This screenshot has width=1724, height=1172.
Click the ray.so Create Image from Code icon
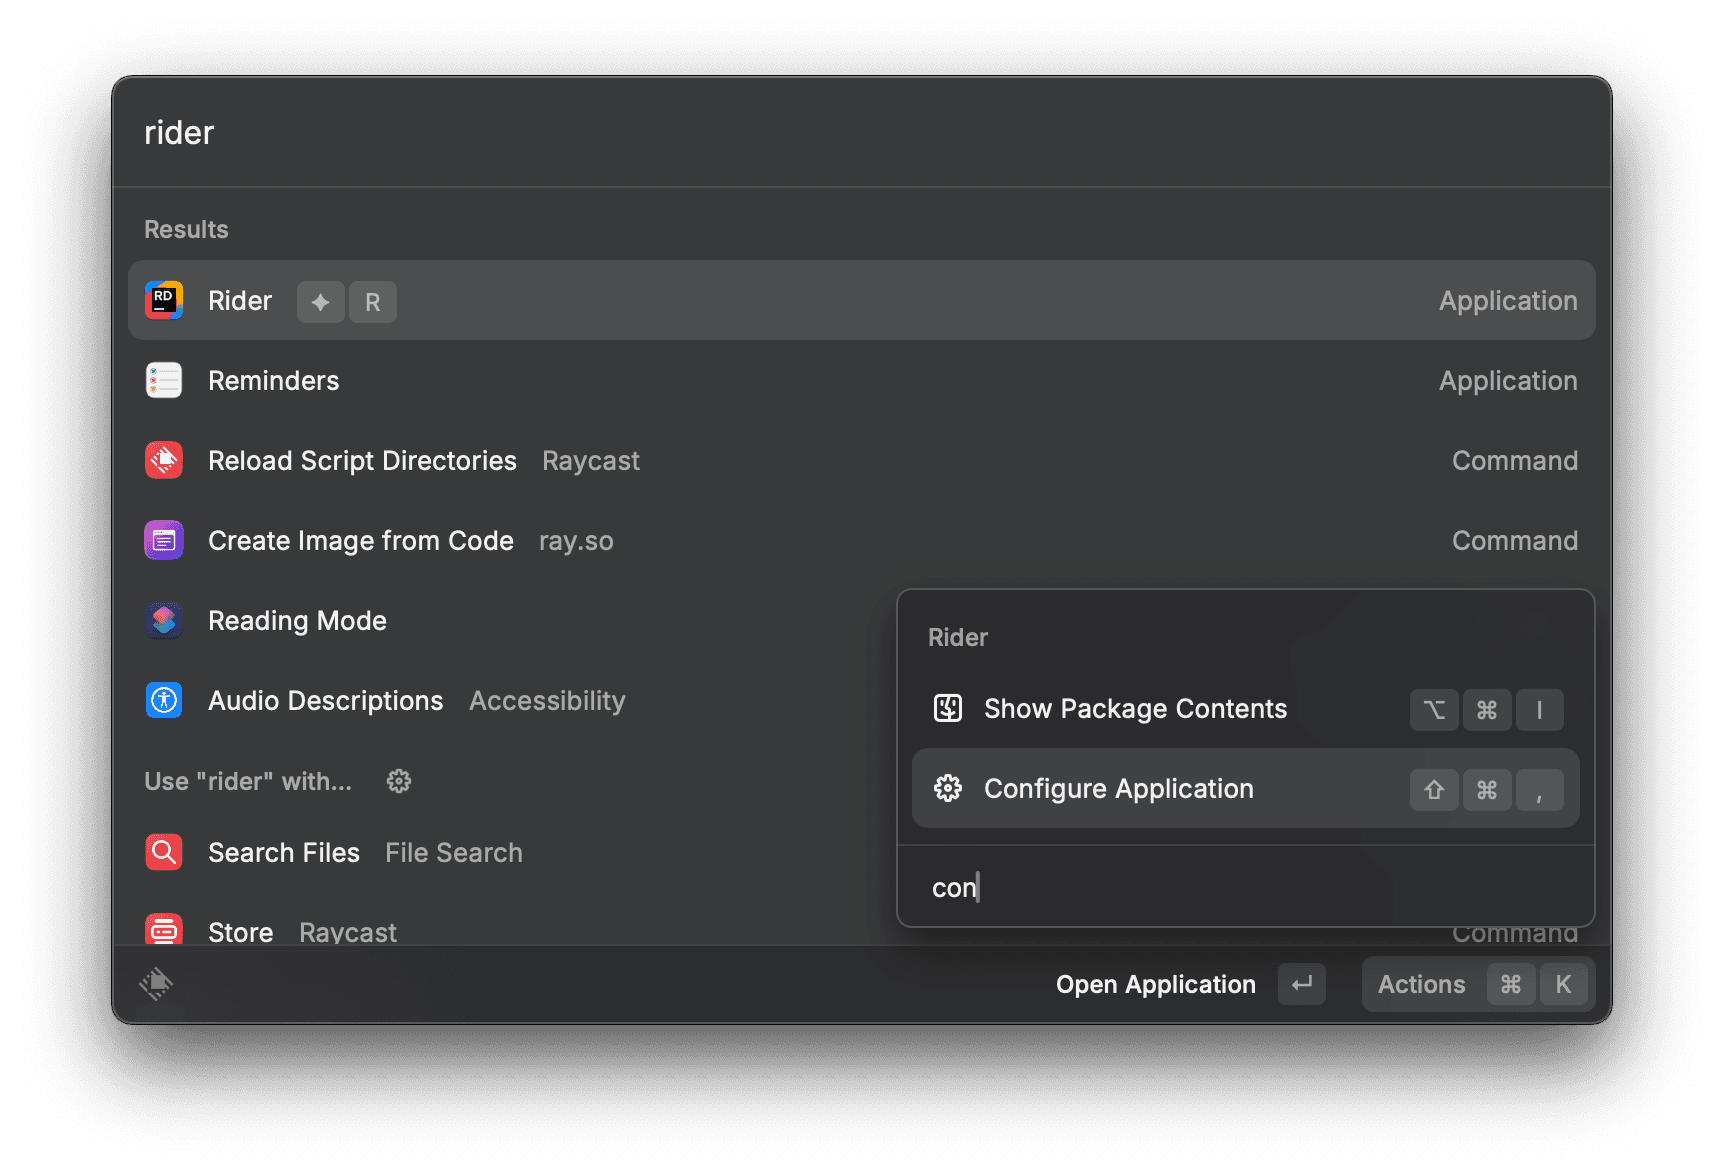[x=164, y=540]
